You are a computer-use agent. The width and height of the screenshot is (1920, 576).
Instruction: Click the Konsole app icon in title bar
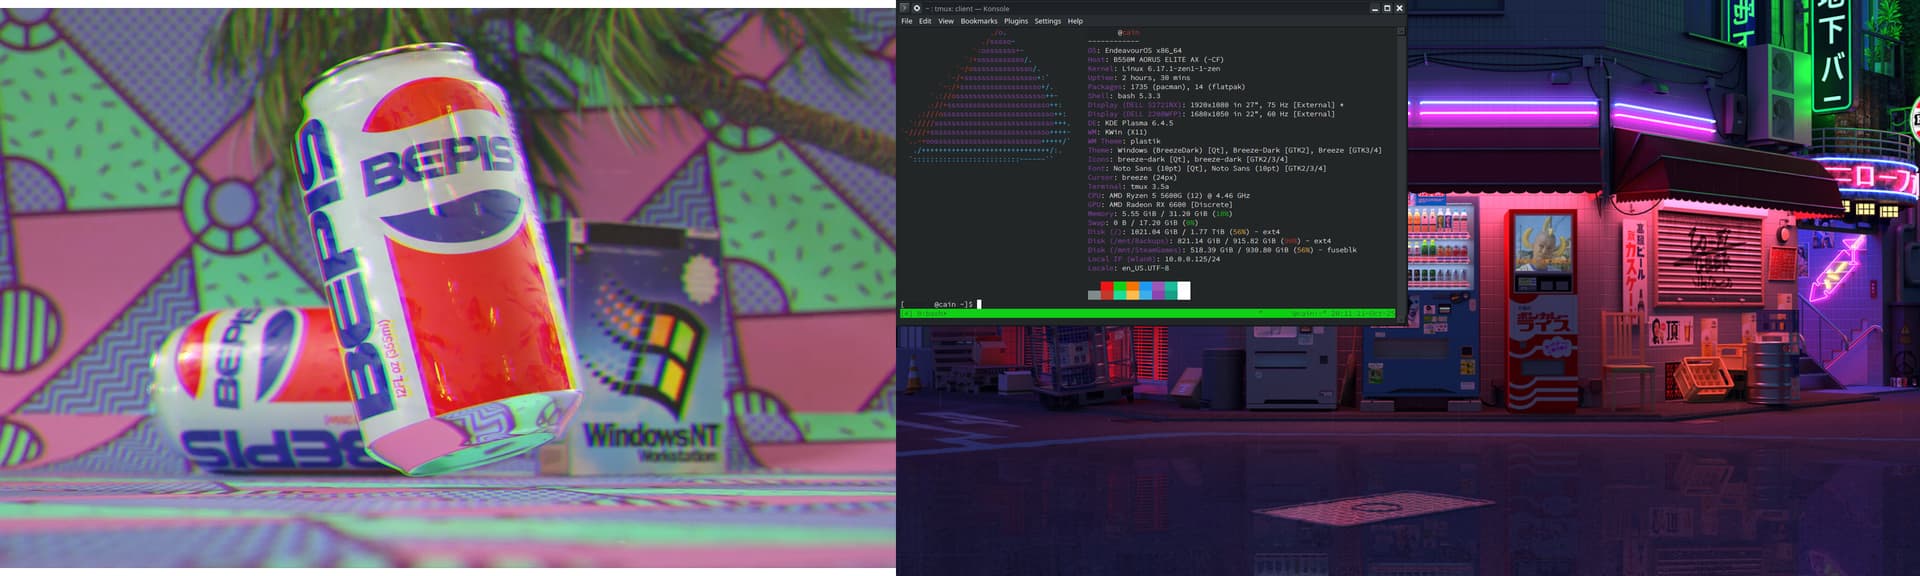tap(905, 8)
